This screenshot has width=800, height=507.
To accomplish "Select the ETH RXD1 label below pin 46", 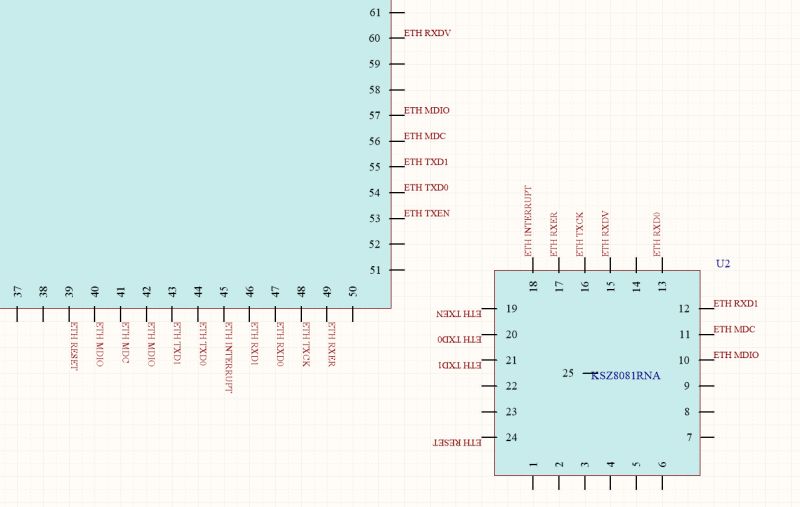I will click(254, 343).
